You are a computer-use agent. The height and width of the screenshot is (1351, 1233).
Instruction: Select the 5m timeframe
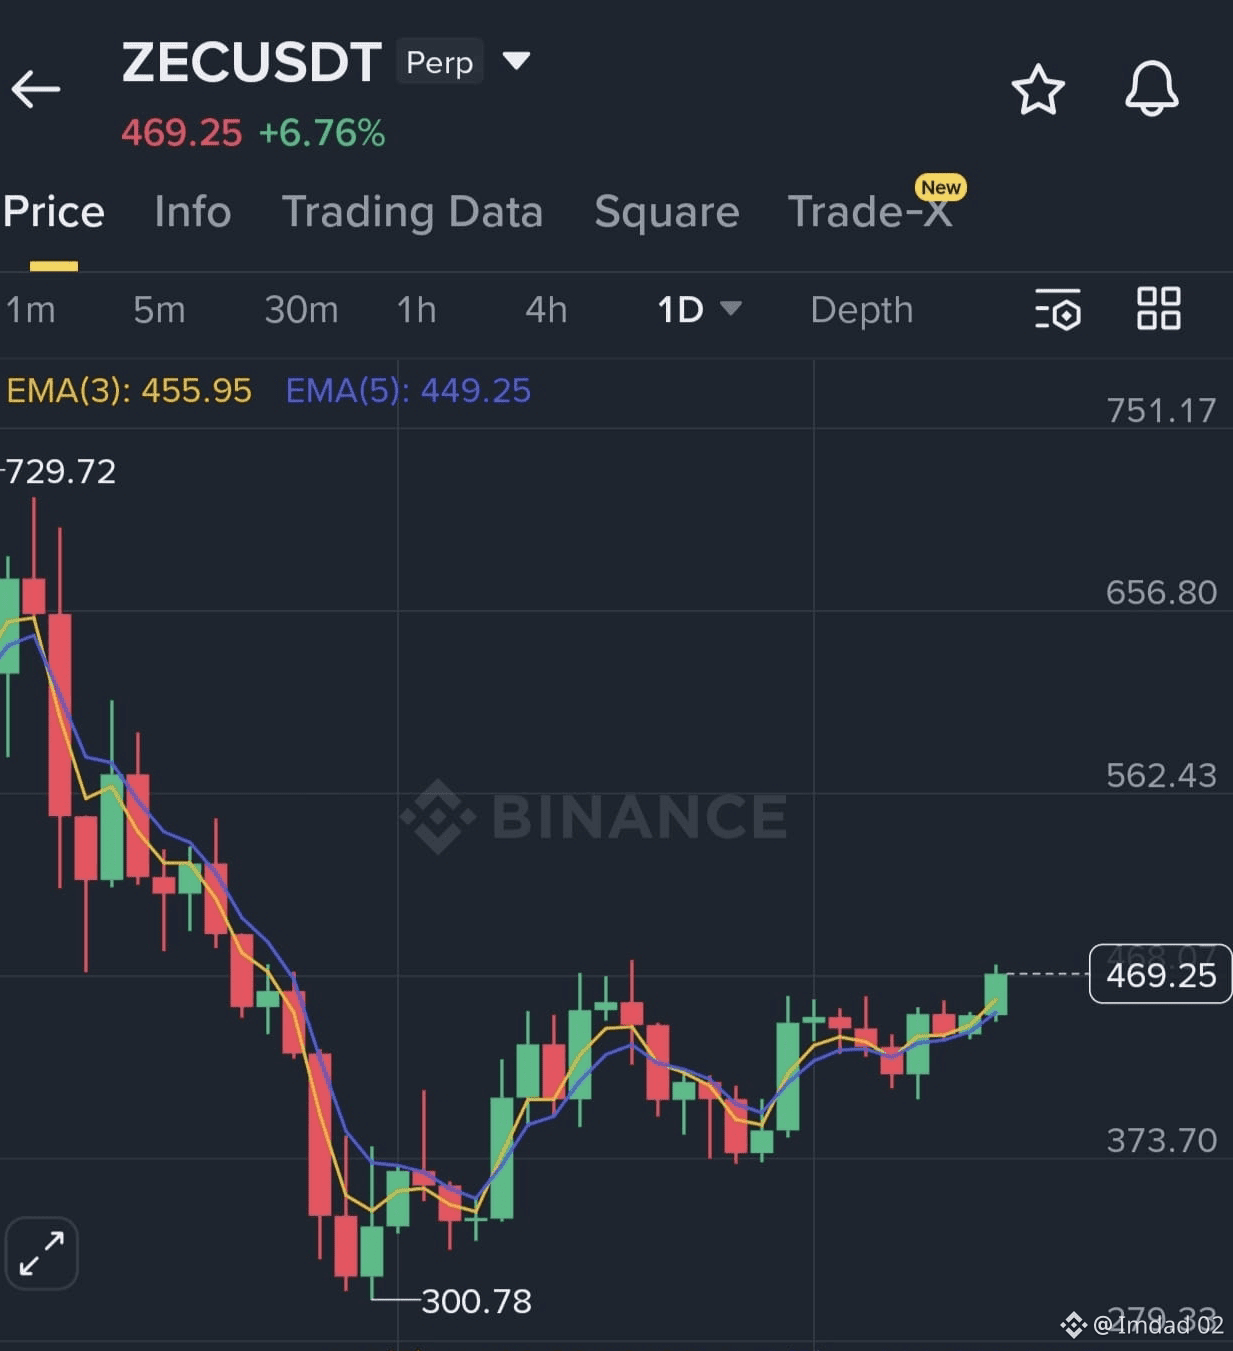tap(159, 310)
